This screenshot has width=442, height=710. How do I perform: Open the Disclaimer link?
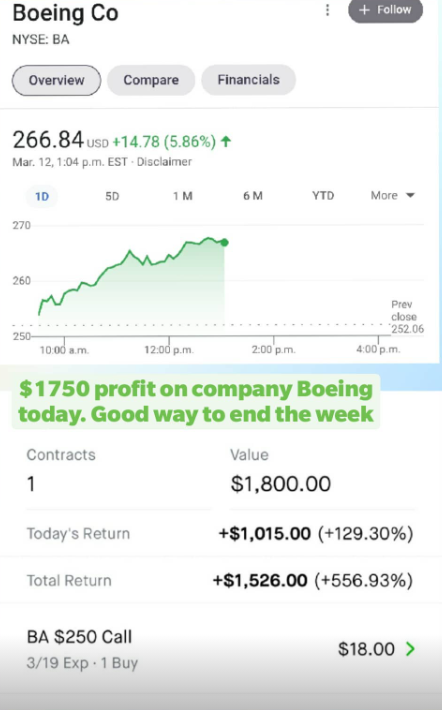tap(164, 162)
